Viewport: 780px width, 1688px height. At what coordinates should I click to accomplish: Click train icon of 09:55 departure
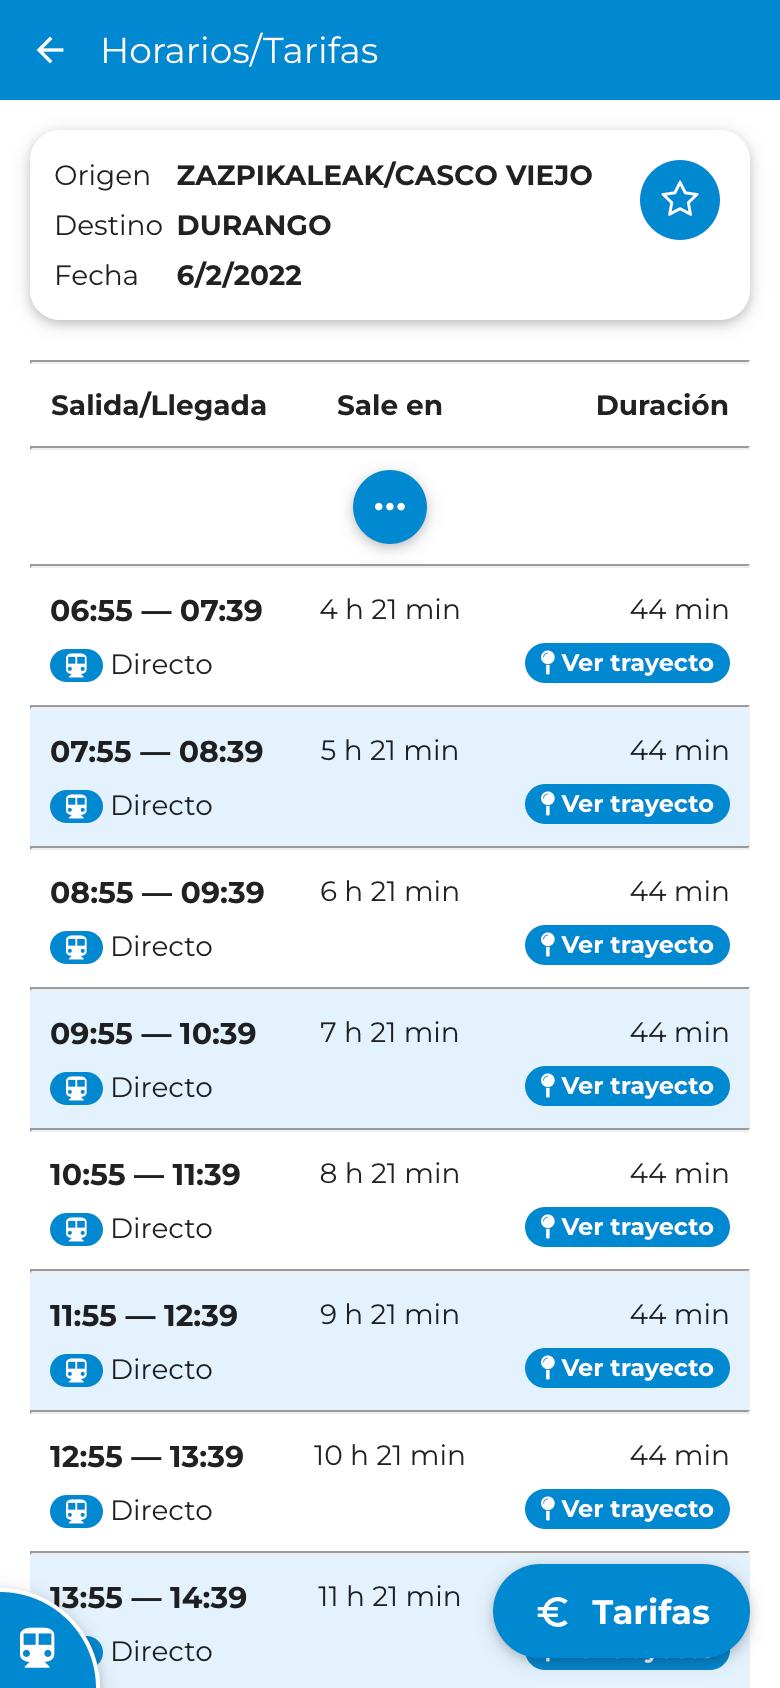pos(76,1088)
